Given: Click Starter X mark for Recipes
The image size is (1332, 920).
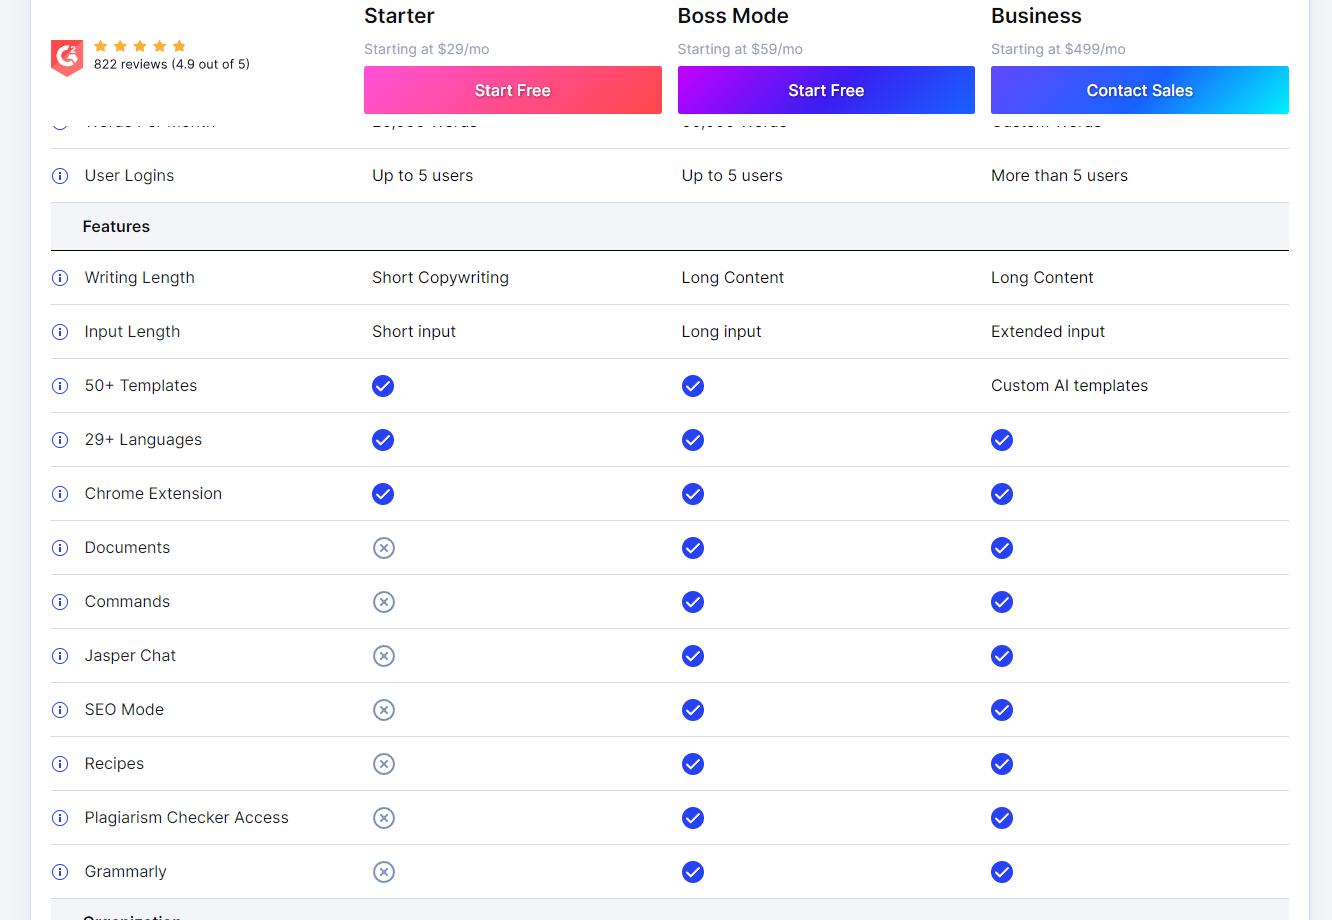Looking at the screenshot, I should (384, 764).
